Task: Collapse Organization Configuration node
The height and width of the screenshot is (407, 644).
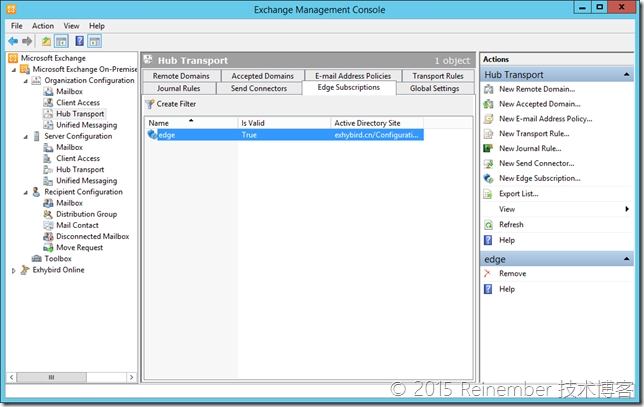Action: (x=25, y=81)
